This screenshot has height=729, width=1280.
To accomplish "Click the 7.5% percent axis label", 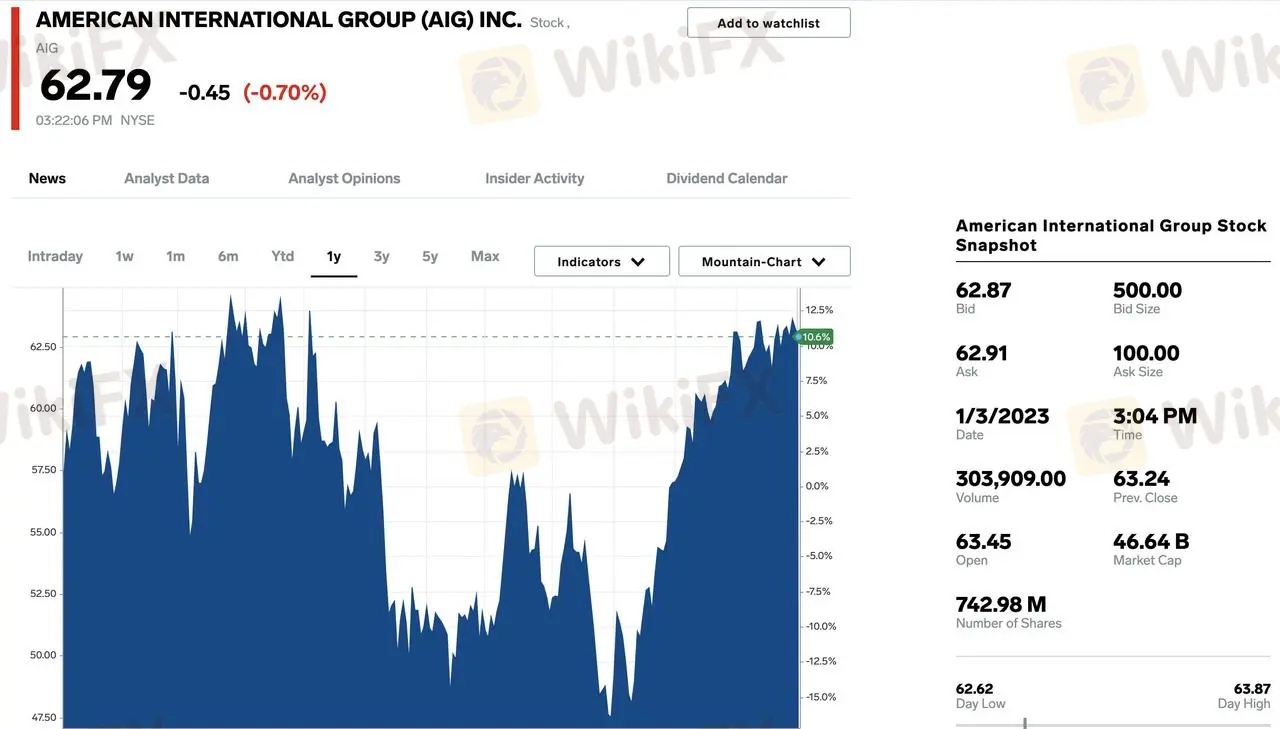I will coord(817,380).
